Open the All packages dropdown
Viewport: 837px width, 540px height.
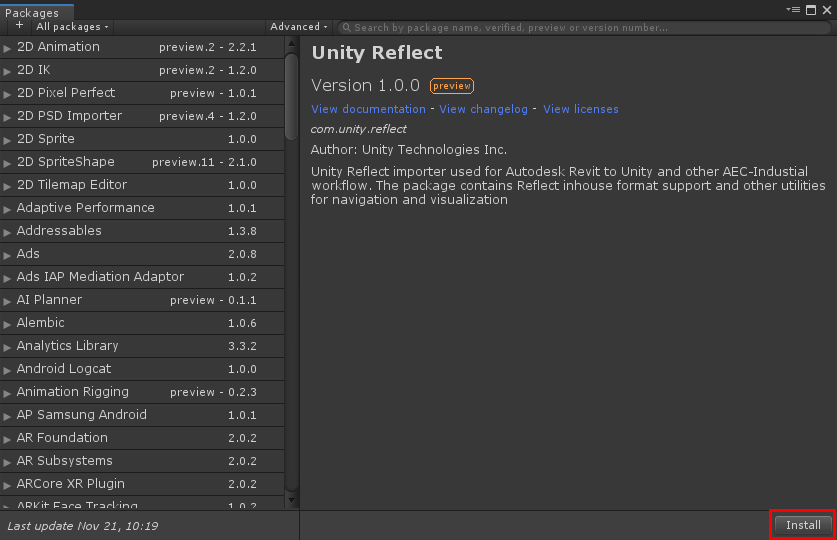pyautogui.click(x=73, y=27)
